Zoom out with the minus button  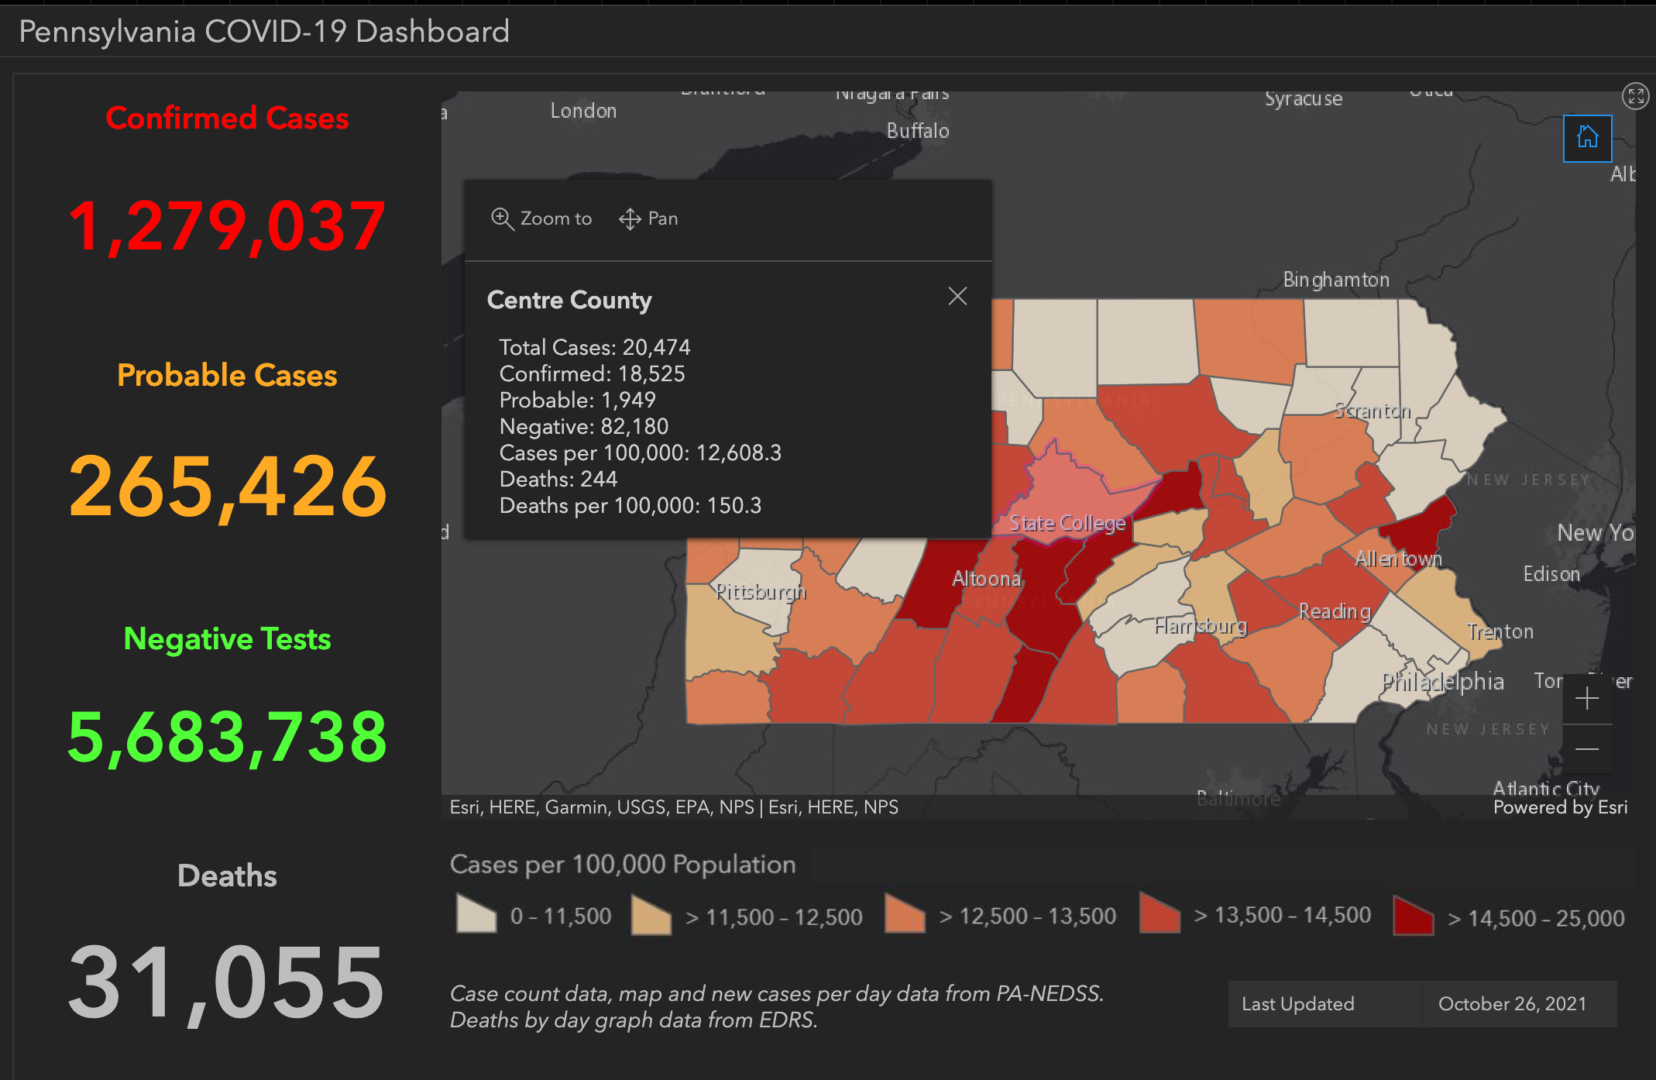(1587, 749)
